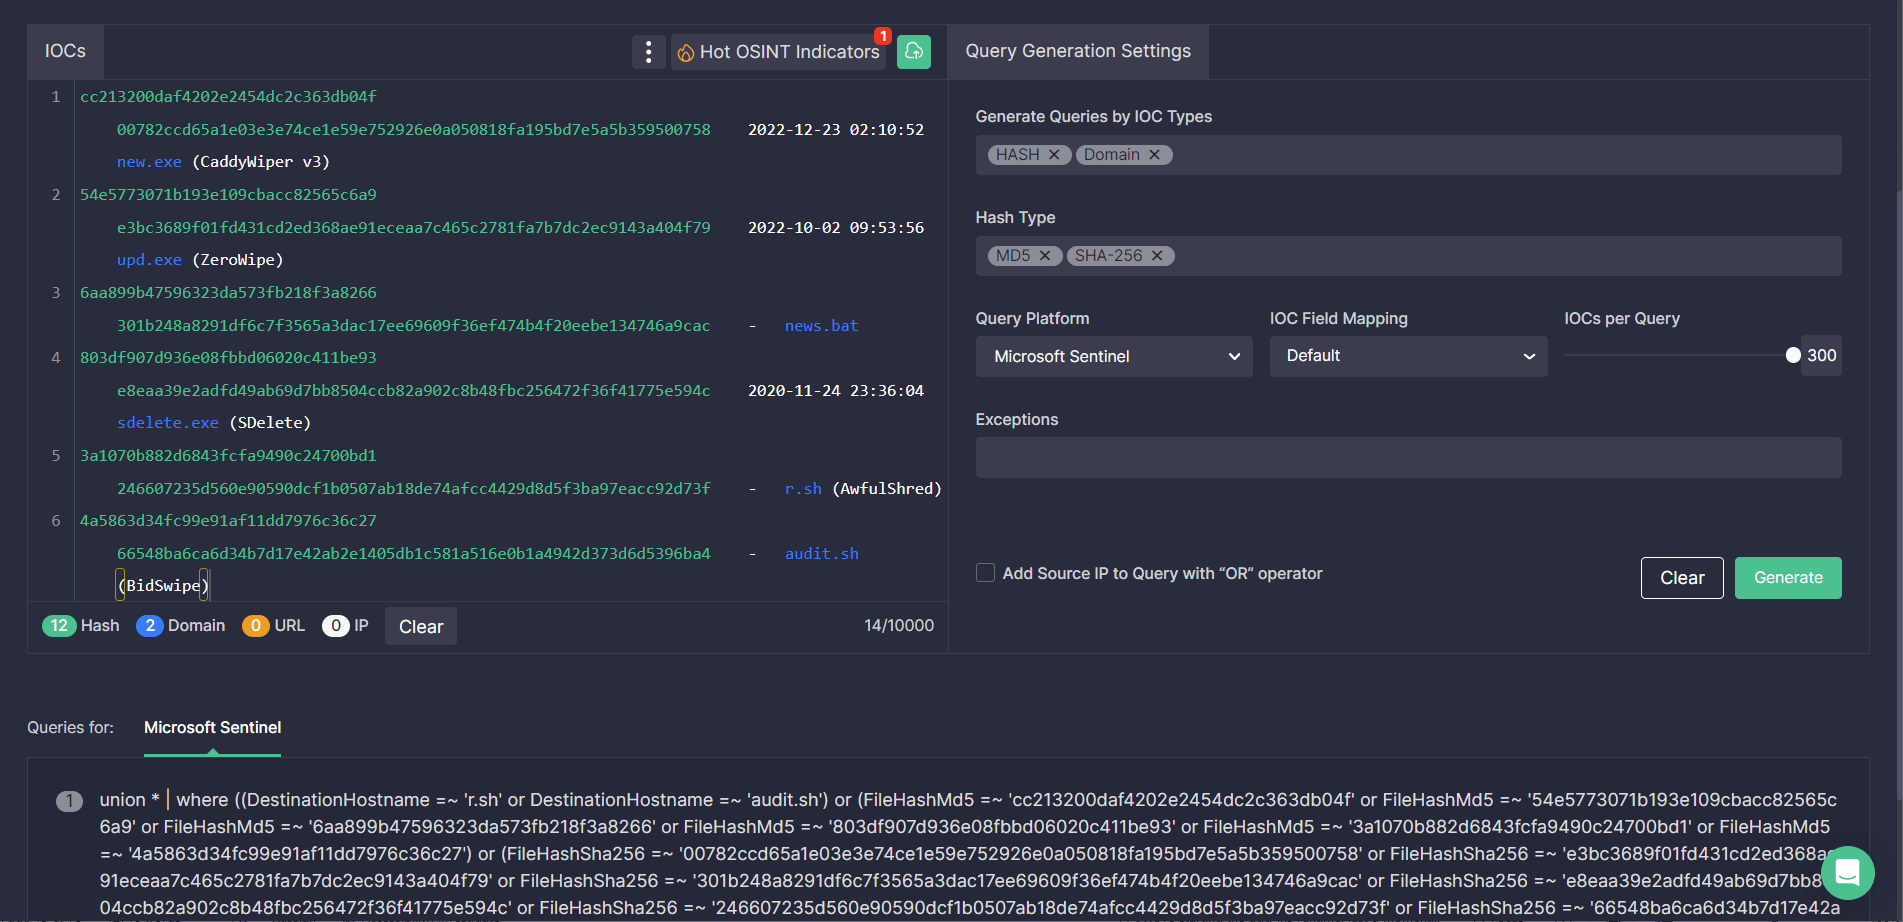Click the query number 1 badge
This screenshot has height=922, width=1903.
69,801
